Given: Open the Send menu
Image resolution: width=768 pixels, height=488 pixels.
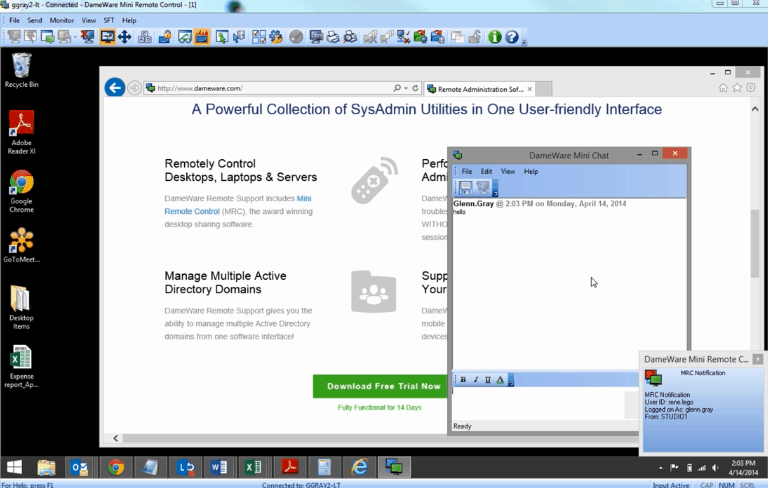Looking at the screenshot, I should pos(34,21).
